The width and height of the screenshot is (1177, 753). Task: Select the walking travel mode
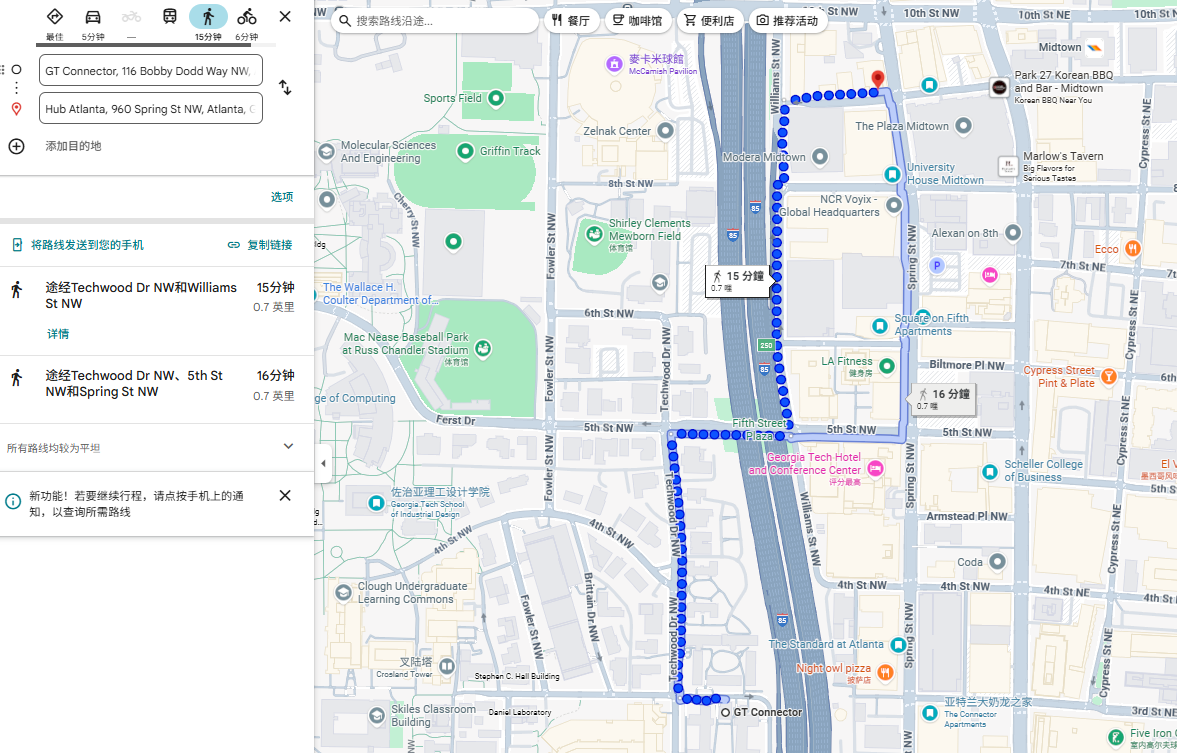click(x=208, y=17)
